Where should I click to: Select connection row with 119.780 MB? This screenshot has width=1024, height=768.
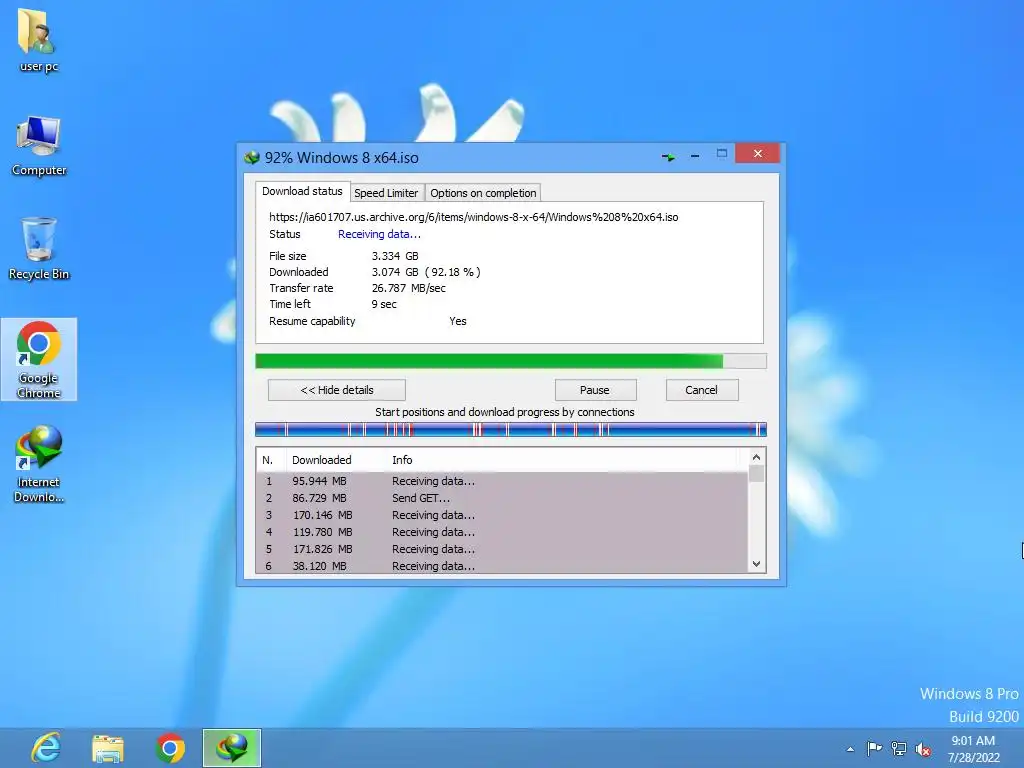(x=502, y=532)
